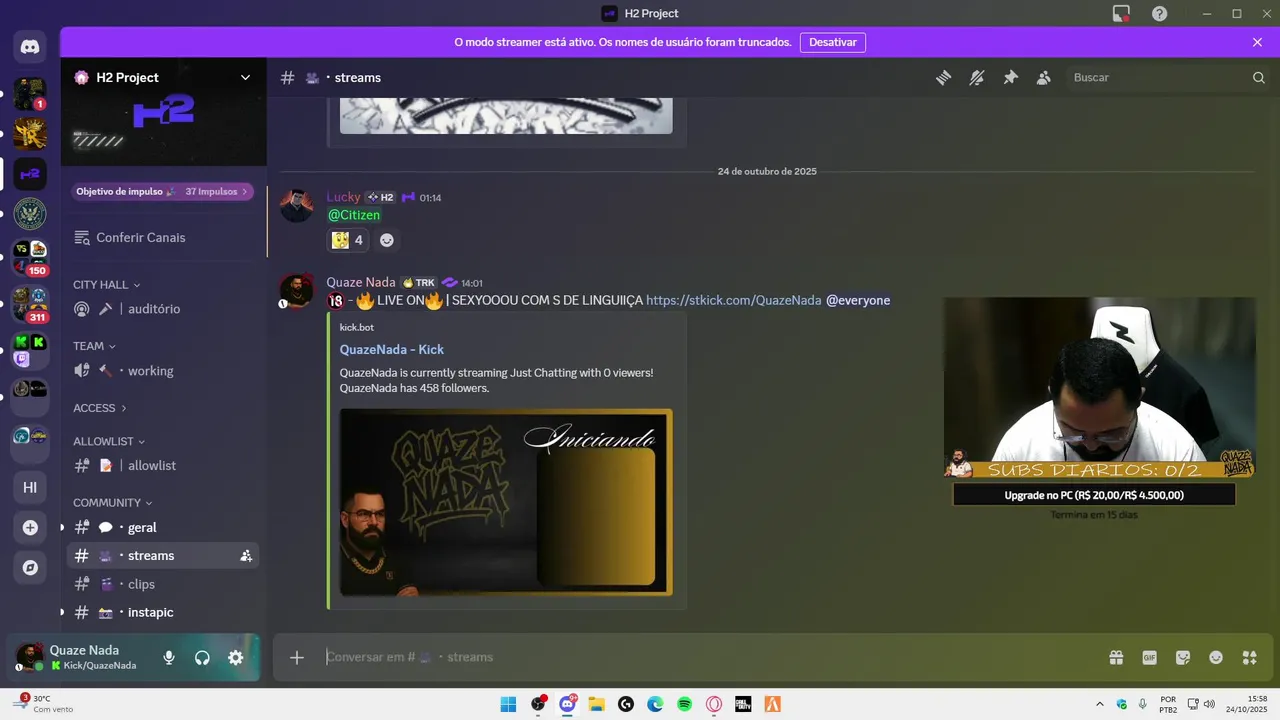This screenshot has height=720, width=1280.
Task: Toggle member list icon in header
Action: 1044,78
